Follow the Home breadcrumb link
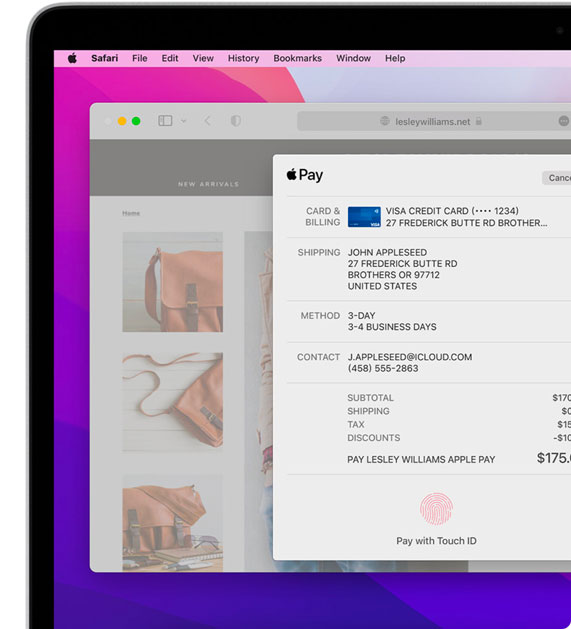 131,213
